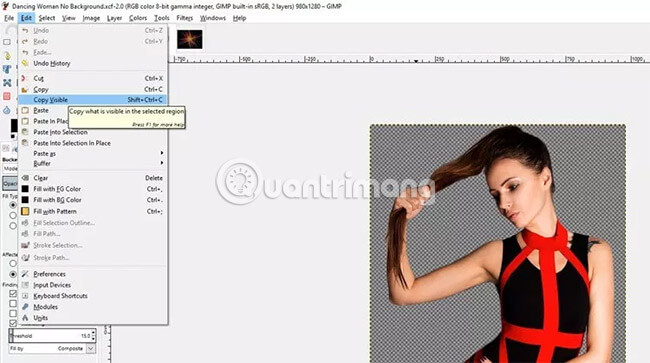
Task: Close the open Edit menu via its label
Action: [26, 18]
